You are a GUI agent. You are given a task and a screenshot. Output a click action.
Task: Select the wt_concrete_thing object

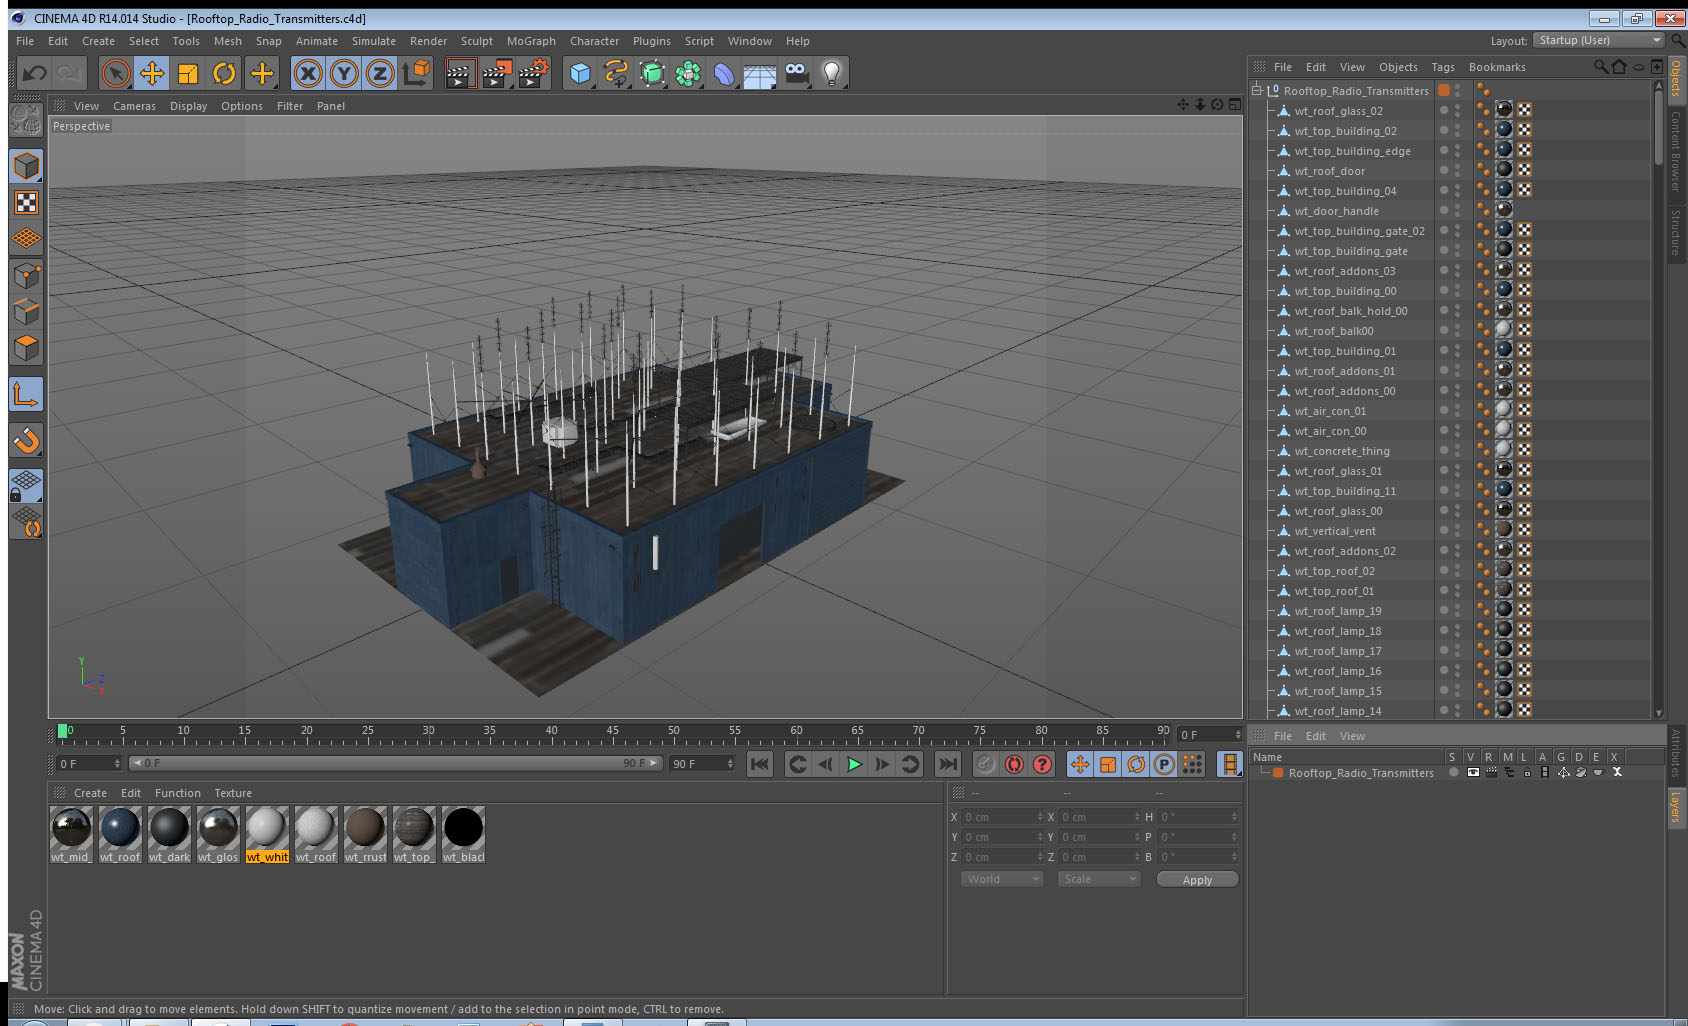[x=1342, y=451]
